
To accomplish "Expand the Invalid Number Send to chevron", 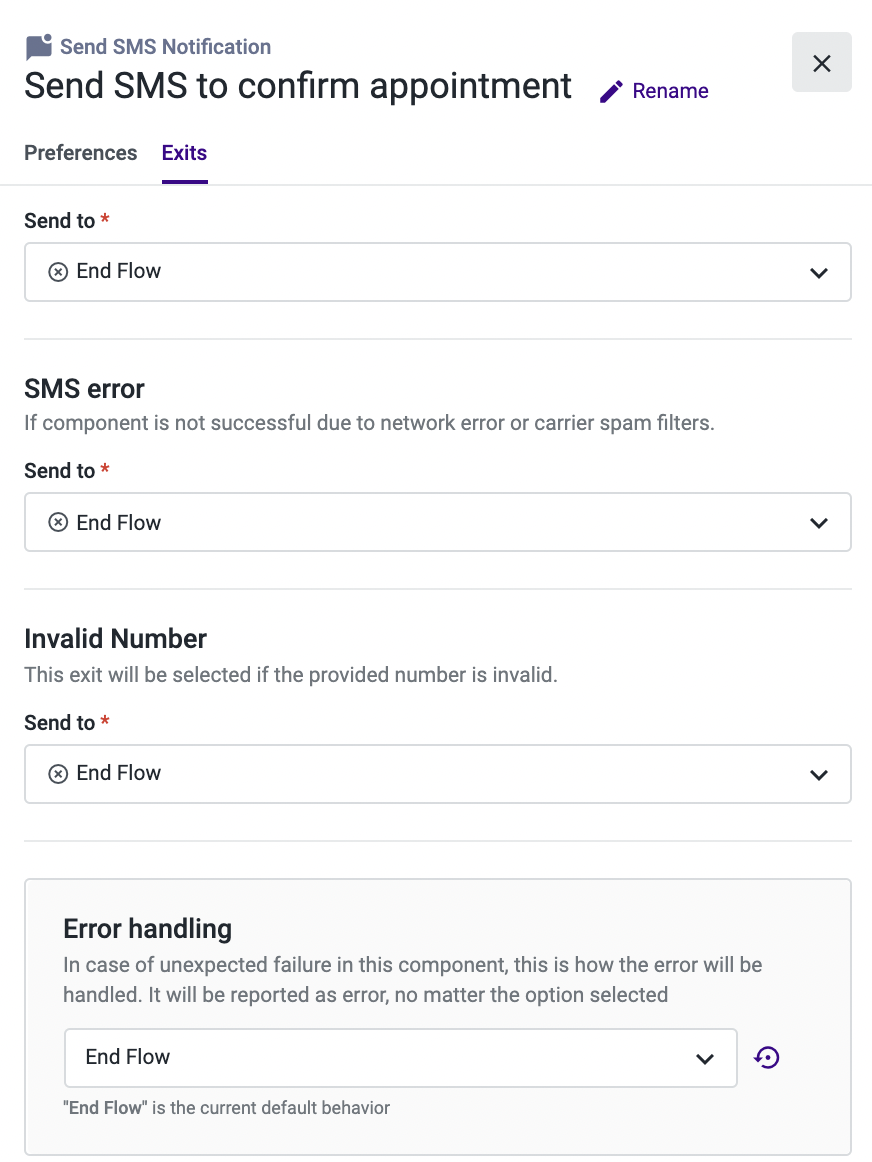I will (819, 775).
